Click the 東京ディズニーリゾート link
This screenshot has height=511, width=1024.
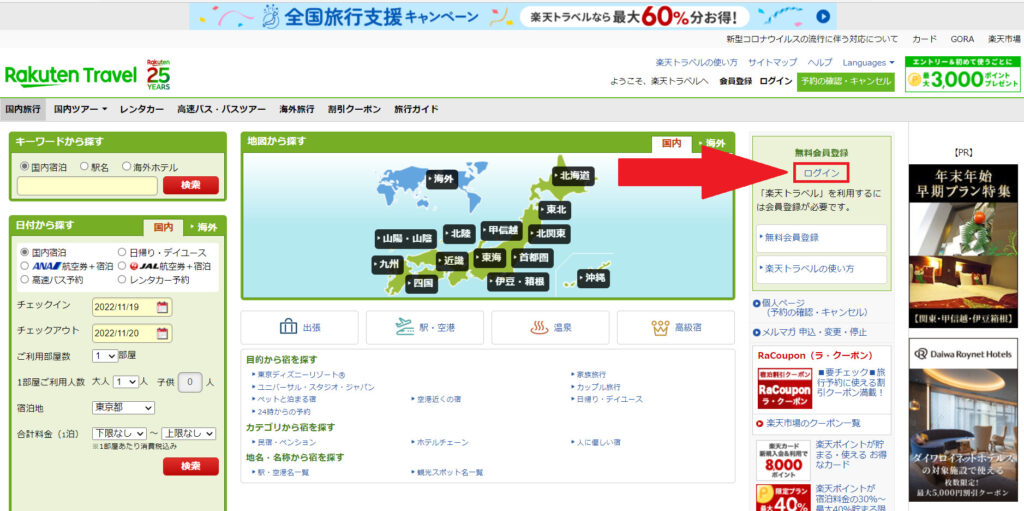(x=300, y=374)
